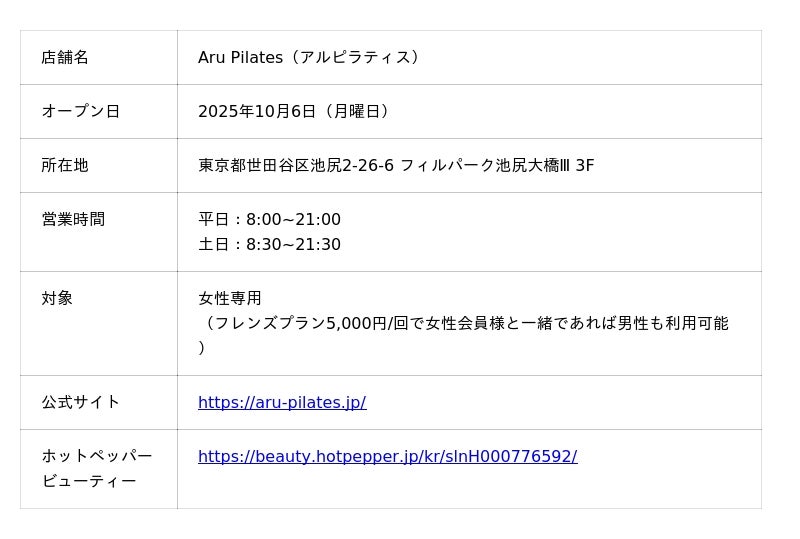Click the 所在地 label cell
This screenshot has height=539, width=800.
(65, 165)
